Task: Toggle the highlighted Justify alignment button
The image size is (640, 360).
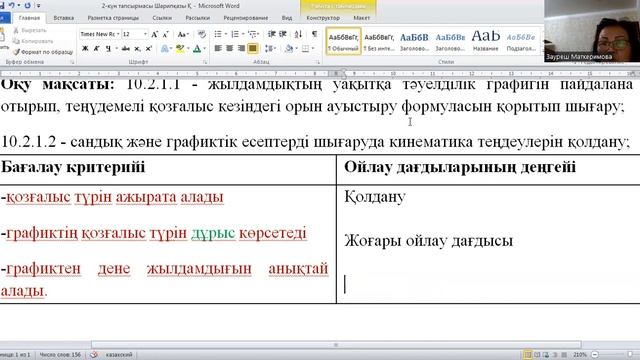Action: coord(253,49)
